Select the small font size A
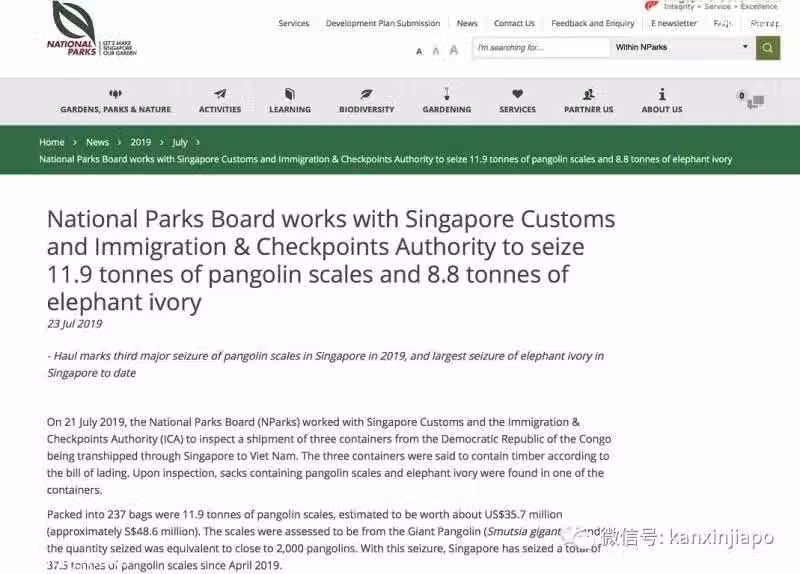 click(419, 52)
